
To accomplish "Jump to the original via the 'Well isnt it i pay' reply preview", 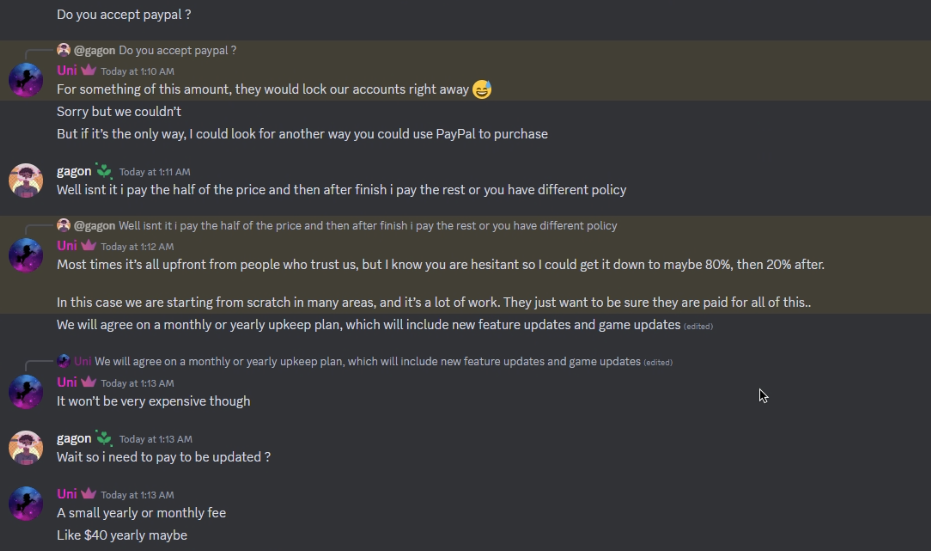I will click(368, 226).
